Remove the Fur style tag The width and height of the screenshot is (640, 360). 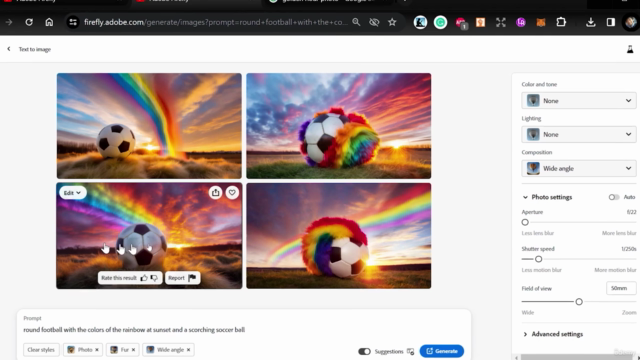(x=133, y=350)
